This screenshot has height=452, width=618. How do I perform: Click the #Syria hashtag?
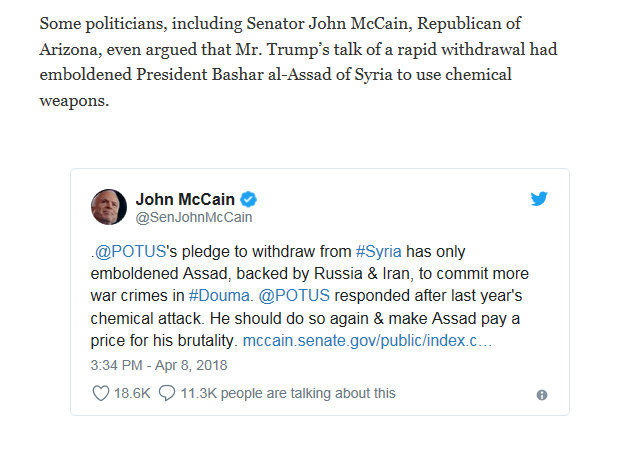pos(378,249)
